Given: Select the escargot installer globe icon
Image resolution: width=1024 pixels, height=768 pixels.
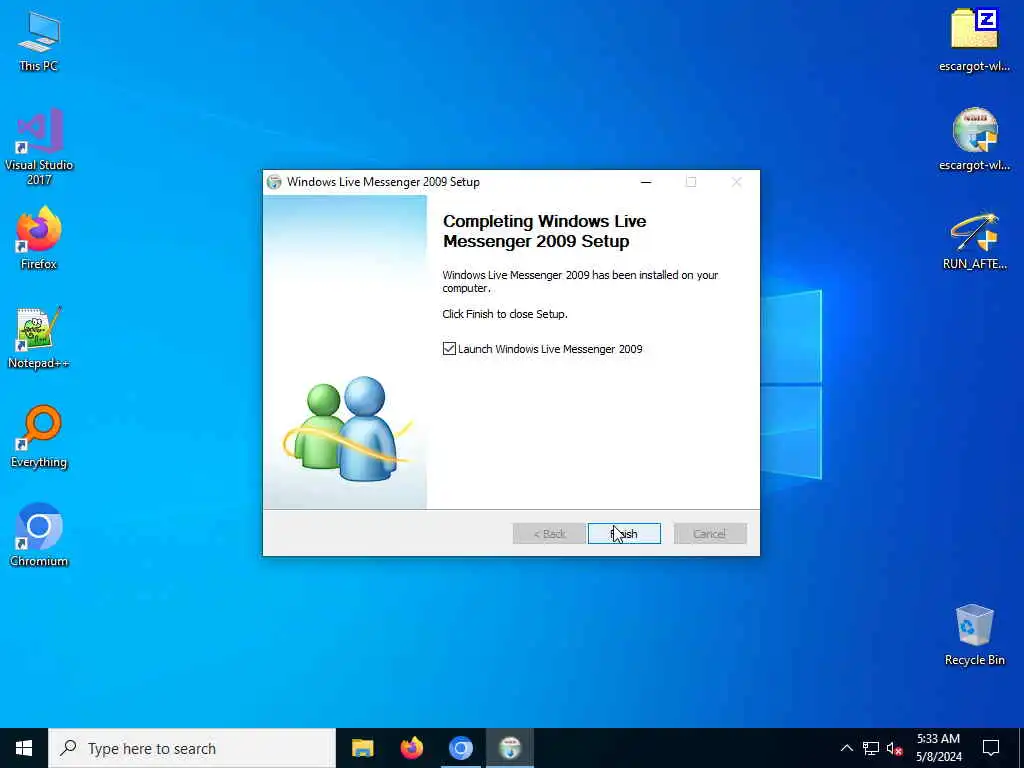Looking at the screenshot, I should 974,140.
